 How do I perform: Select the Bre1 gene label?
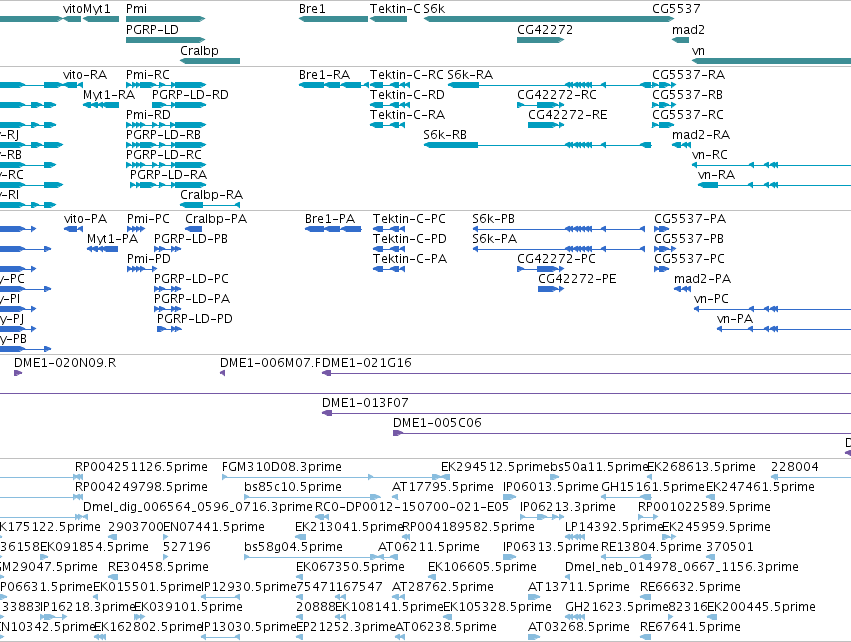coord(312,9)
